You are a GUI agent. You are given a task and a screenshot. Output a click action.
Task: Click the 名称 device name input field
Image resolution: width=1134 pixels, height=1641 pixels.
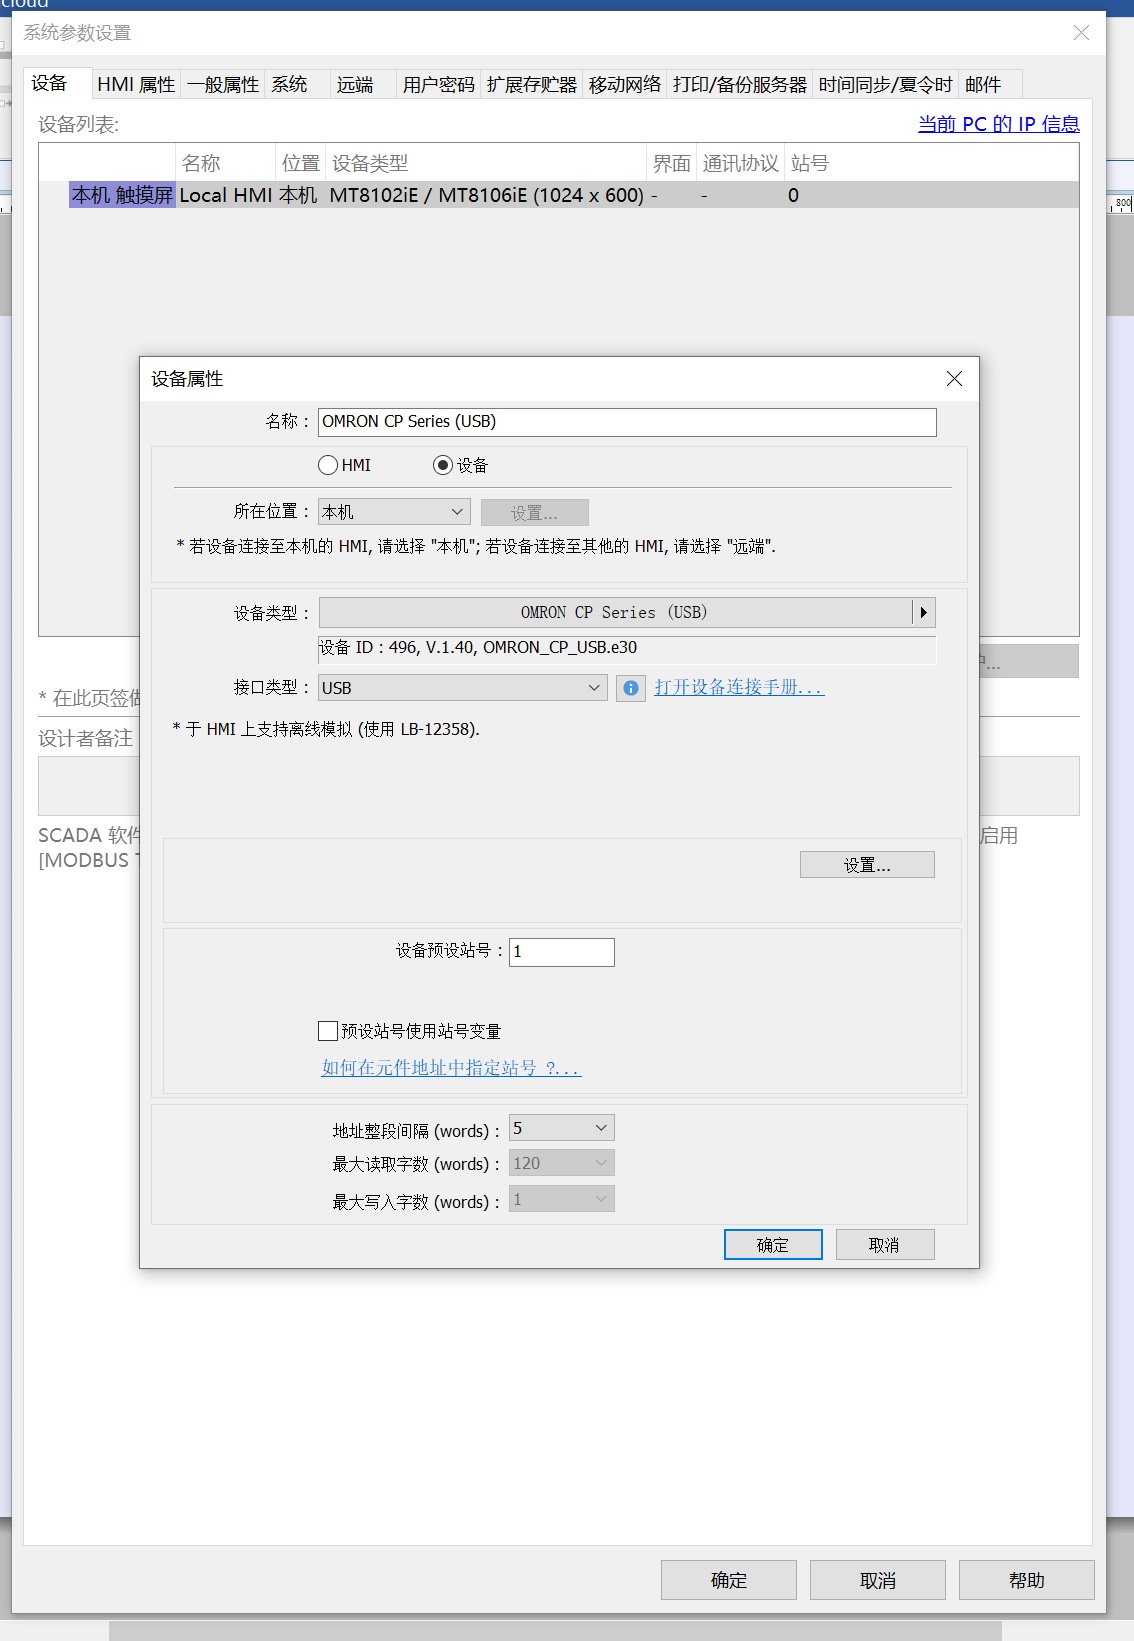pos(627,422)
